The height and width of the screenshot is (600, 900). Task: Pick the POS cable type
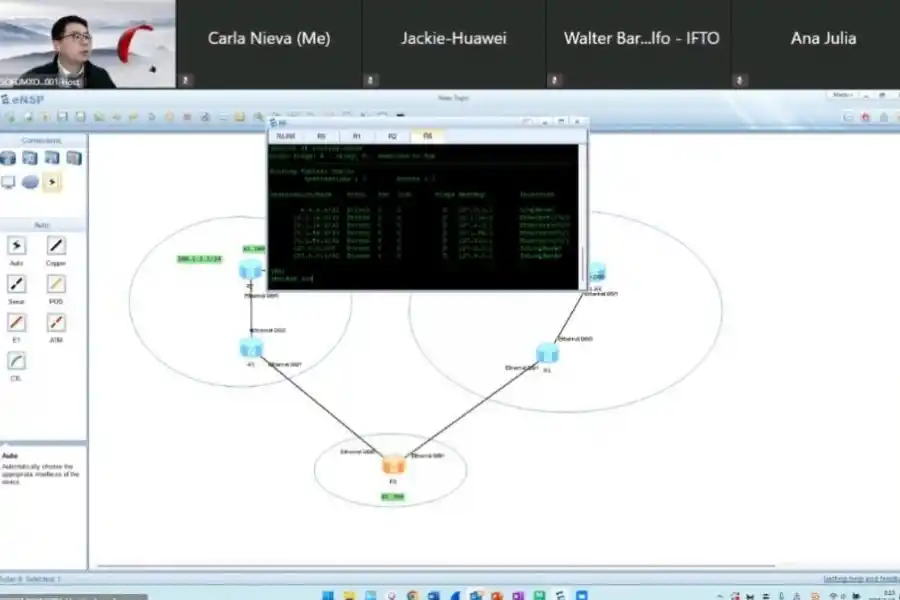[57, 284]
